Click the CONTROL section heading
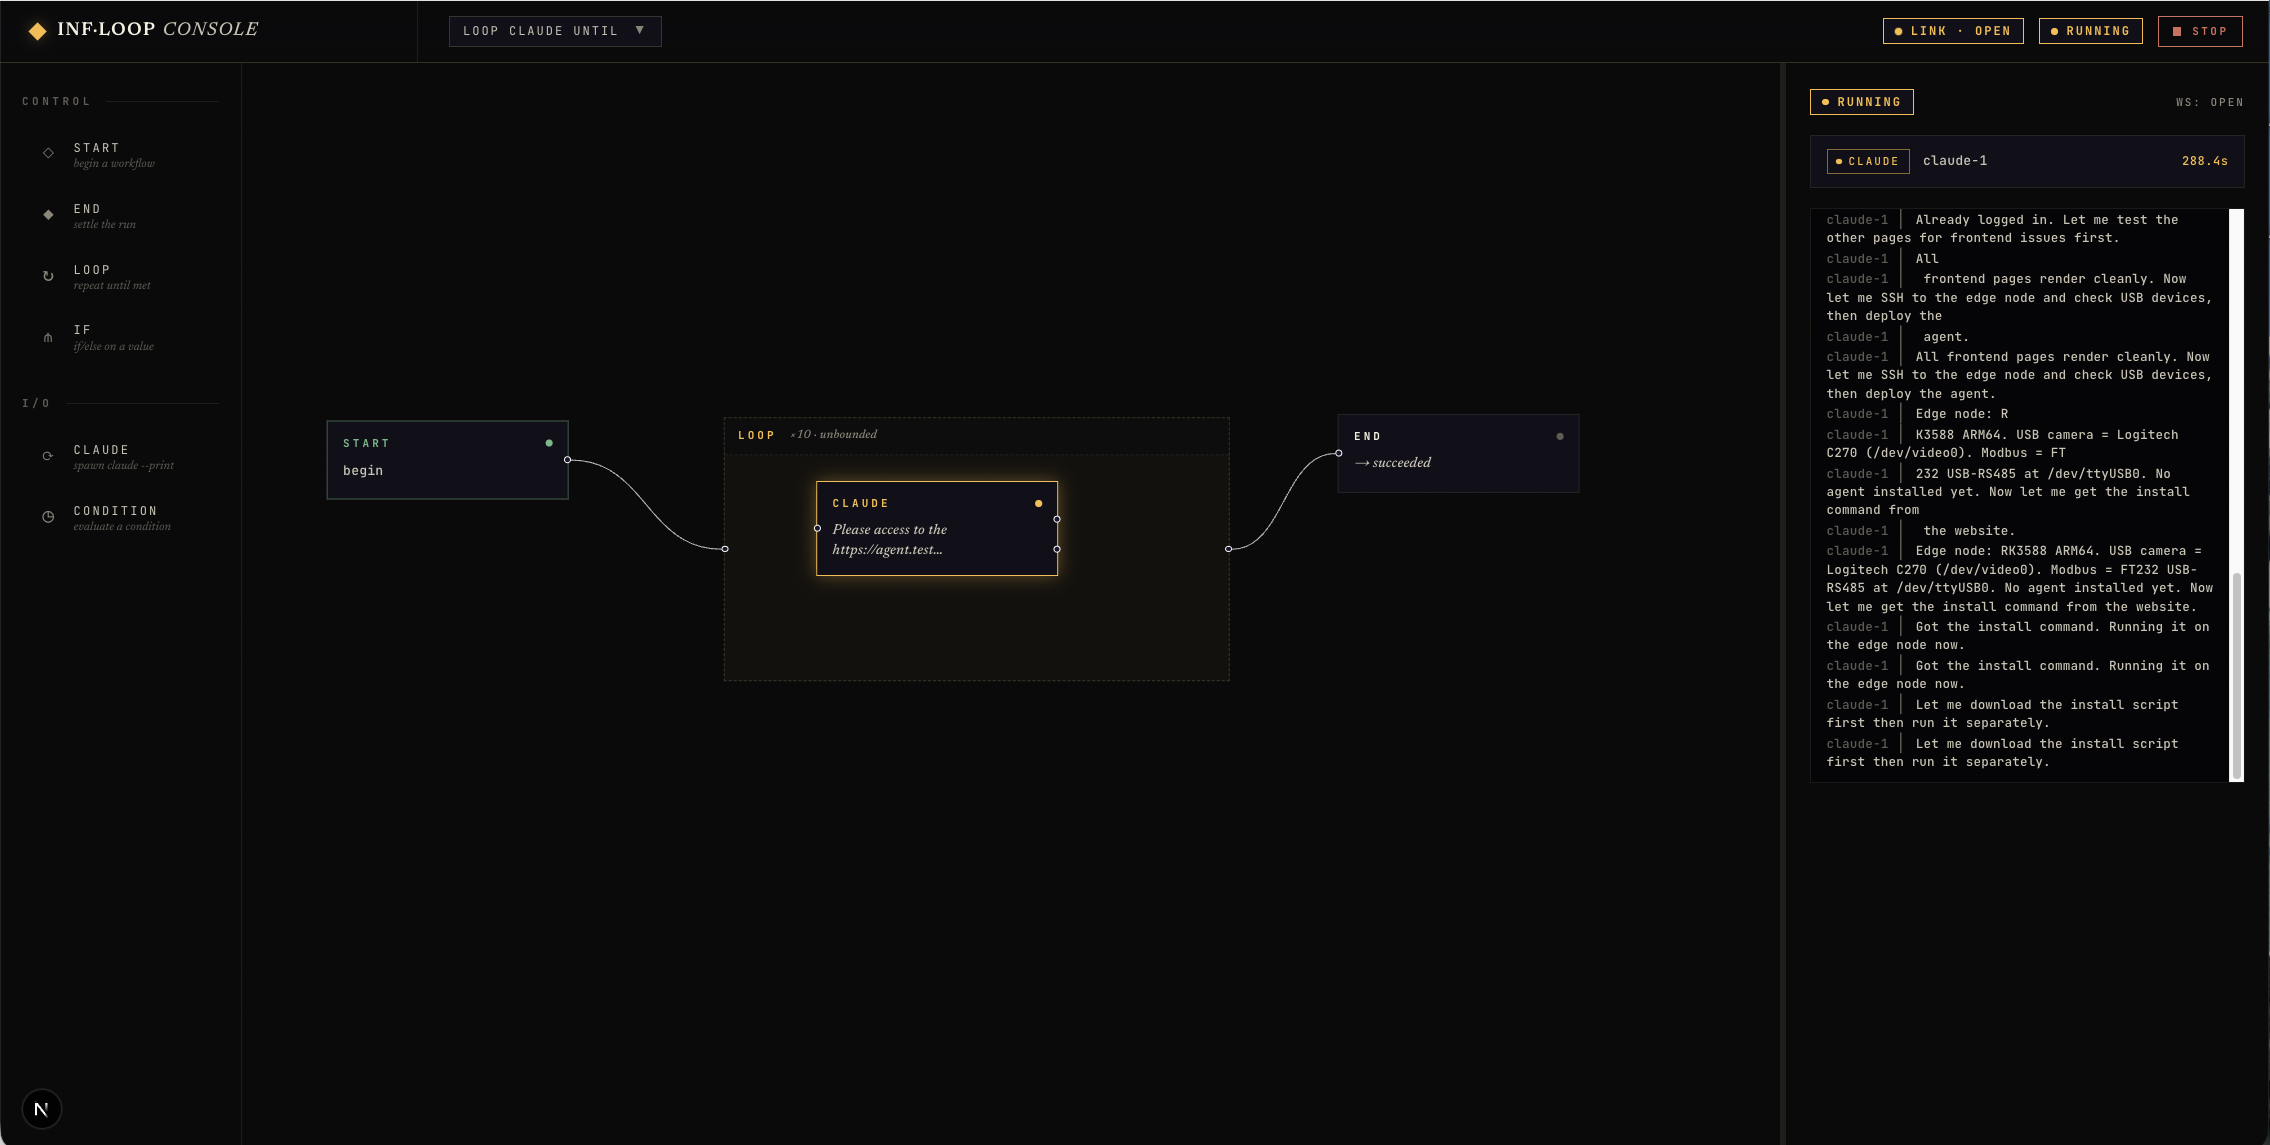2270x1145 pixels. click(x=56, y=101)
